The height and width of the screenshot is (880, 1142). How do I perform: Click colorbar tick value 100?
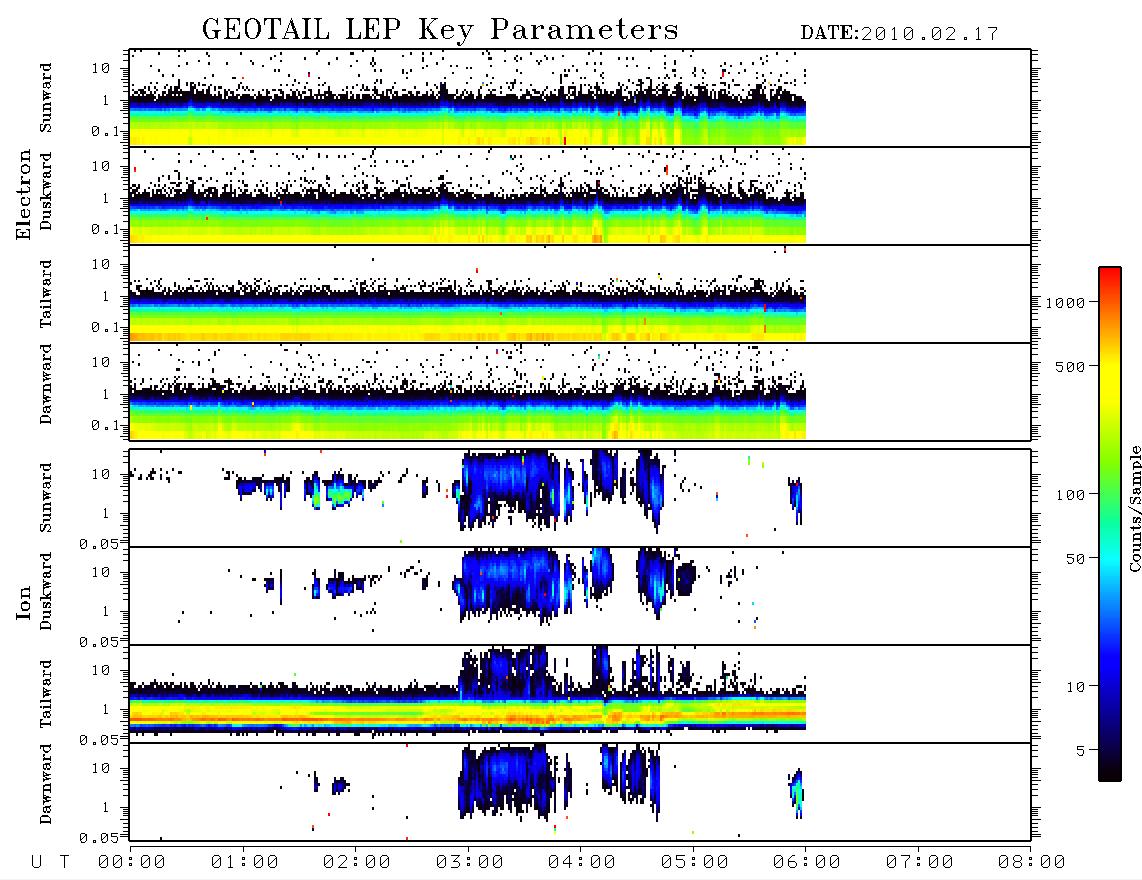click(x=1070, y=495)
